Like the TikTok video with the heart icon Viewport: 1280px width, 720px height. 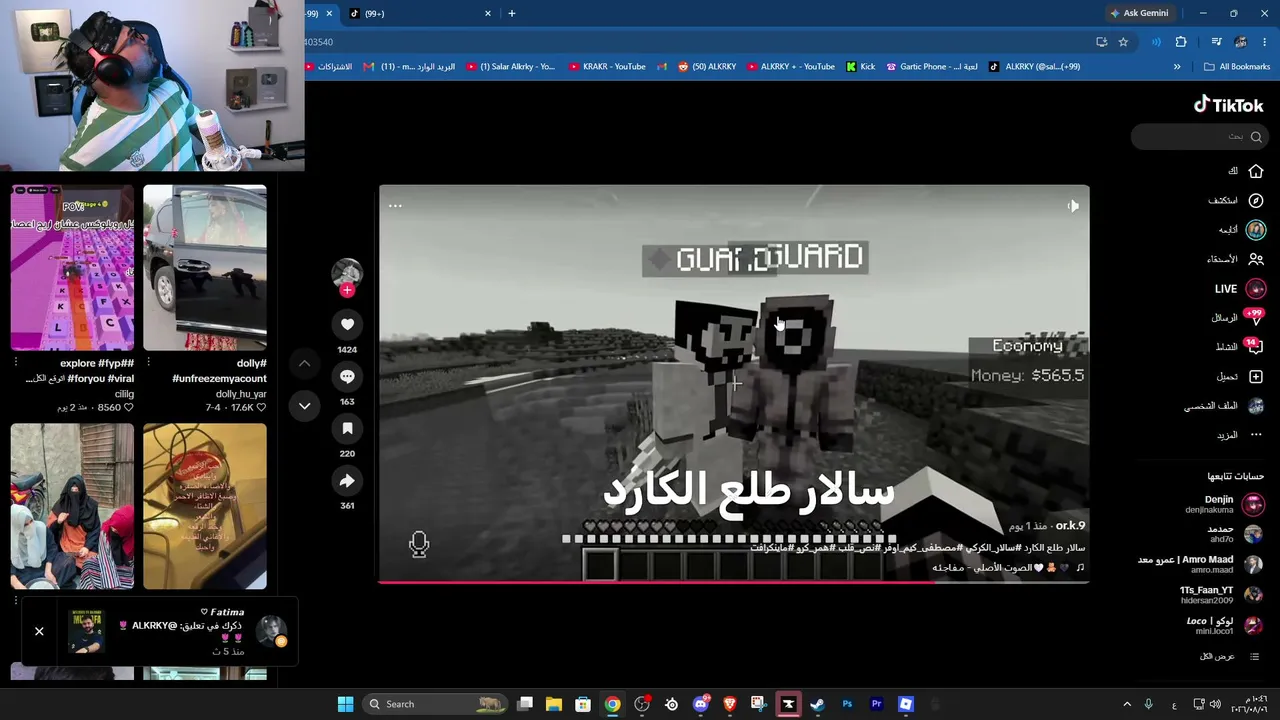[347, 324]
